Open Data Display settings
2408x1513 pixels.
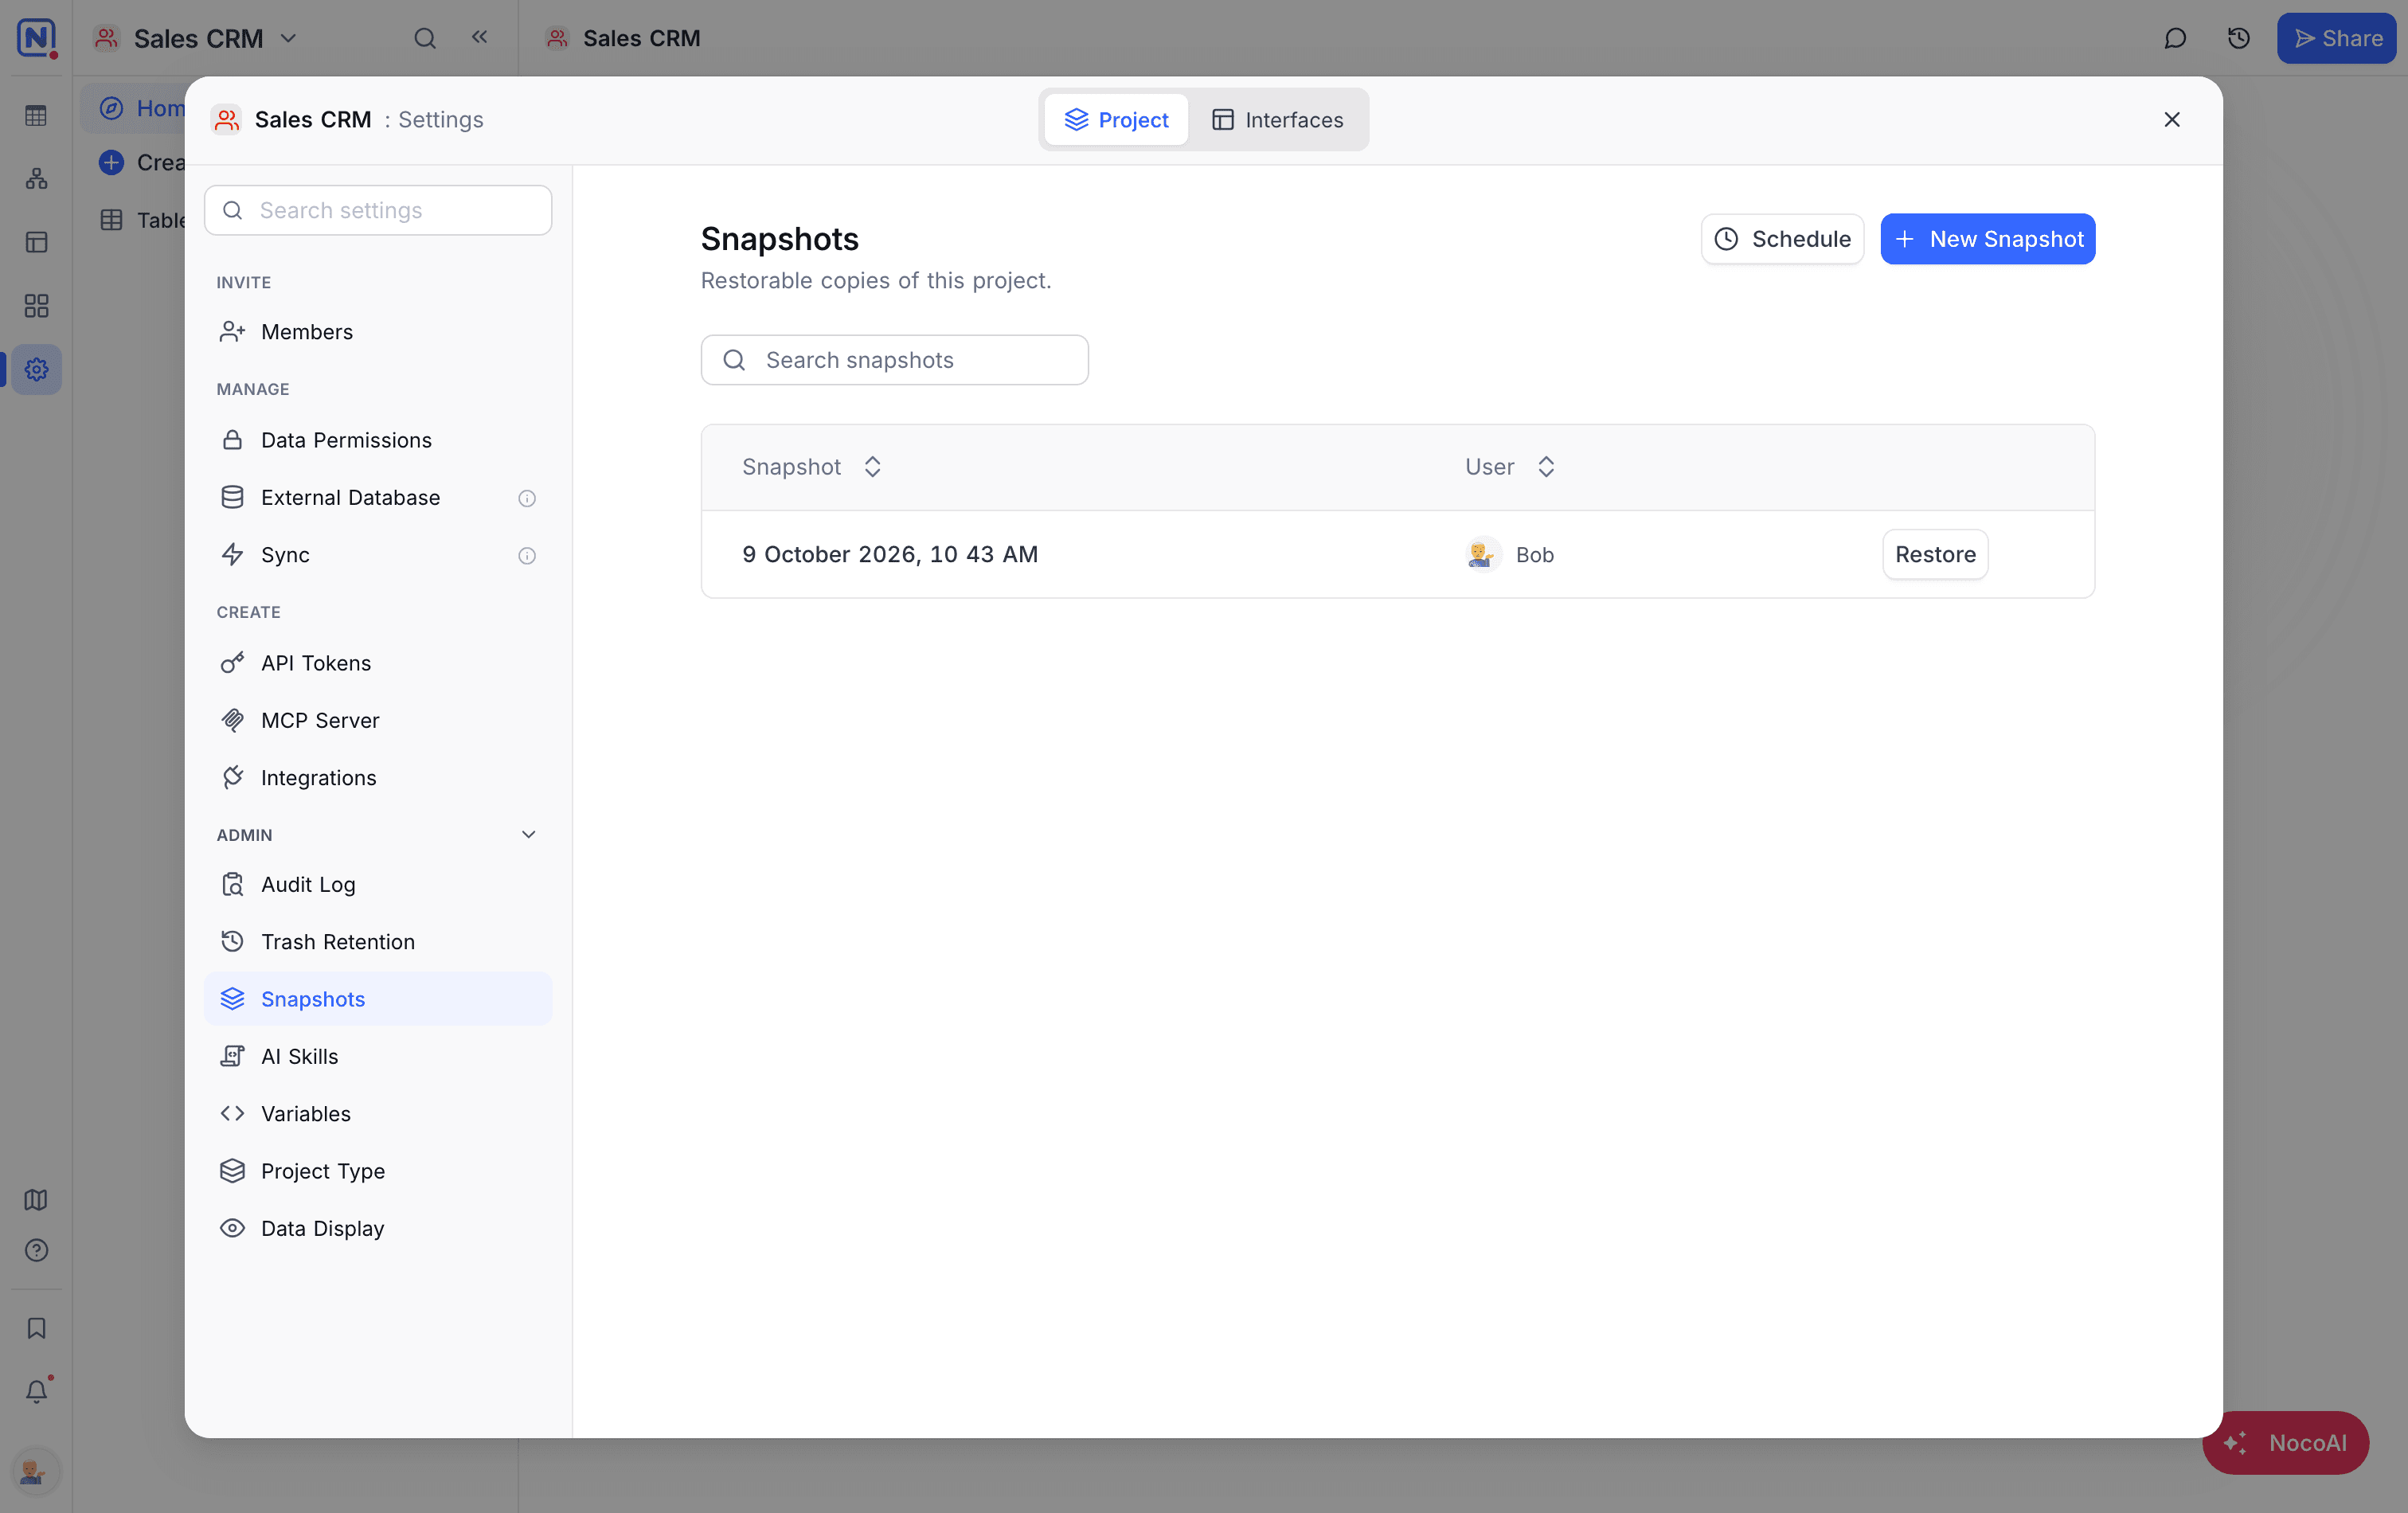(x=378, y=1228)
